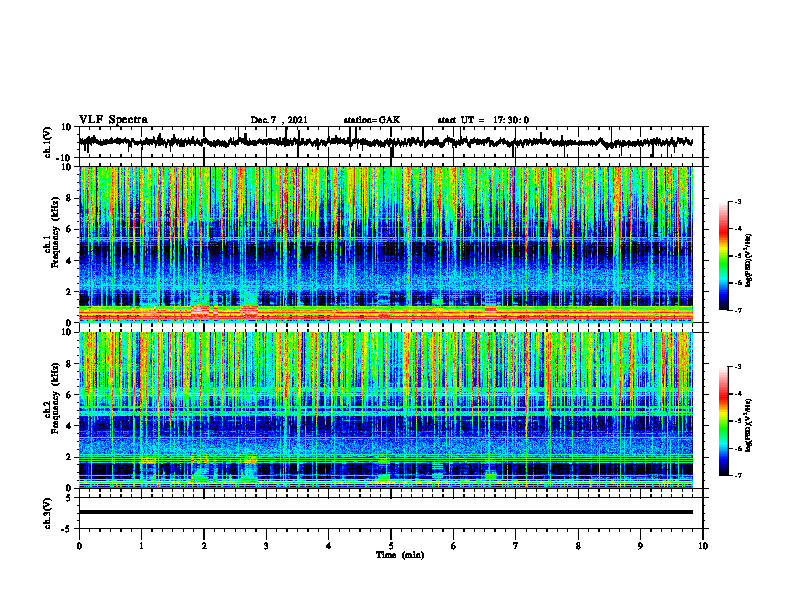The height and width of the screenshot is (612, 792).
Task: Click inside the ch.2 spectrogram panel
Action: [385, 410]
